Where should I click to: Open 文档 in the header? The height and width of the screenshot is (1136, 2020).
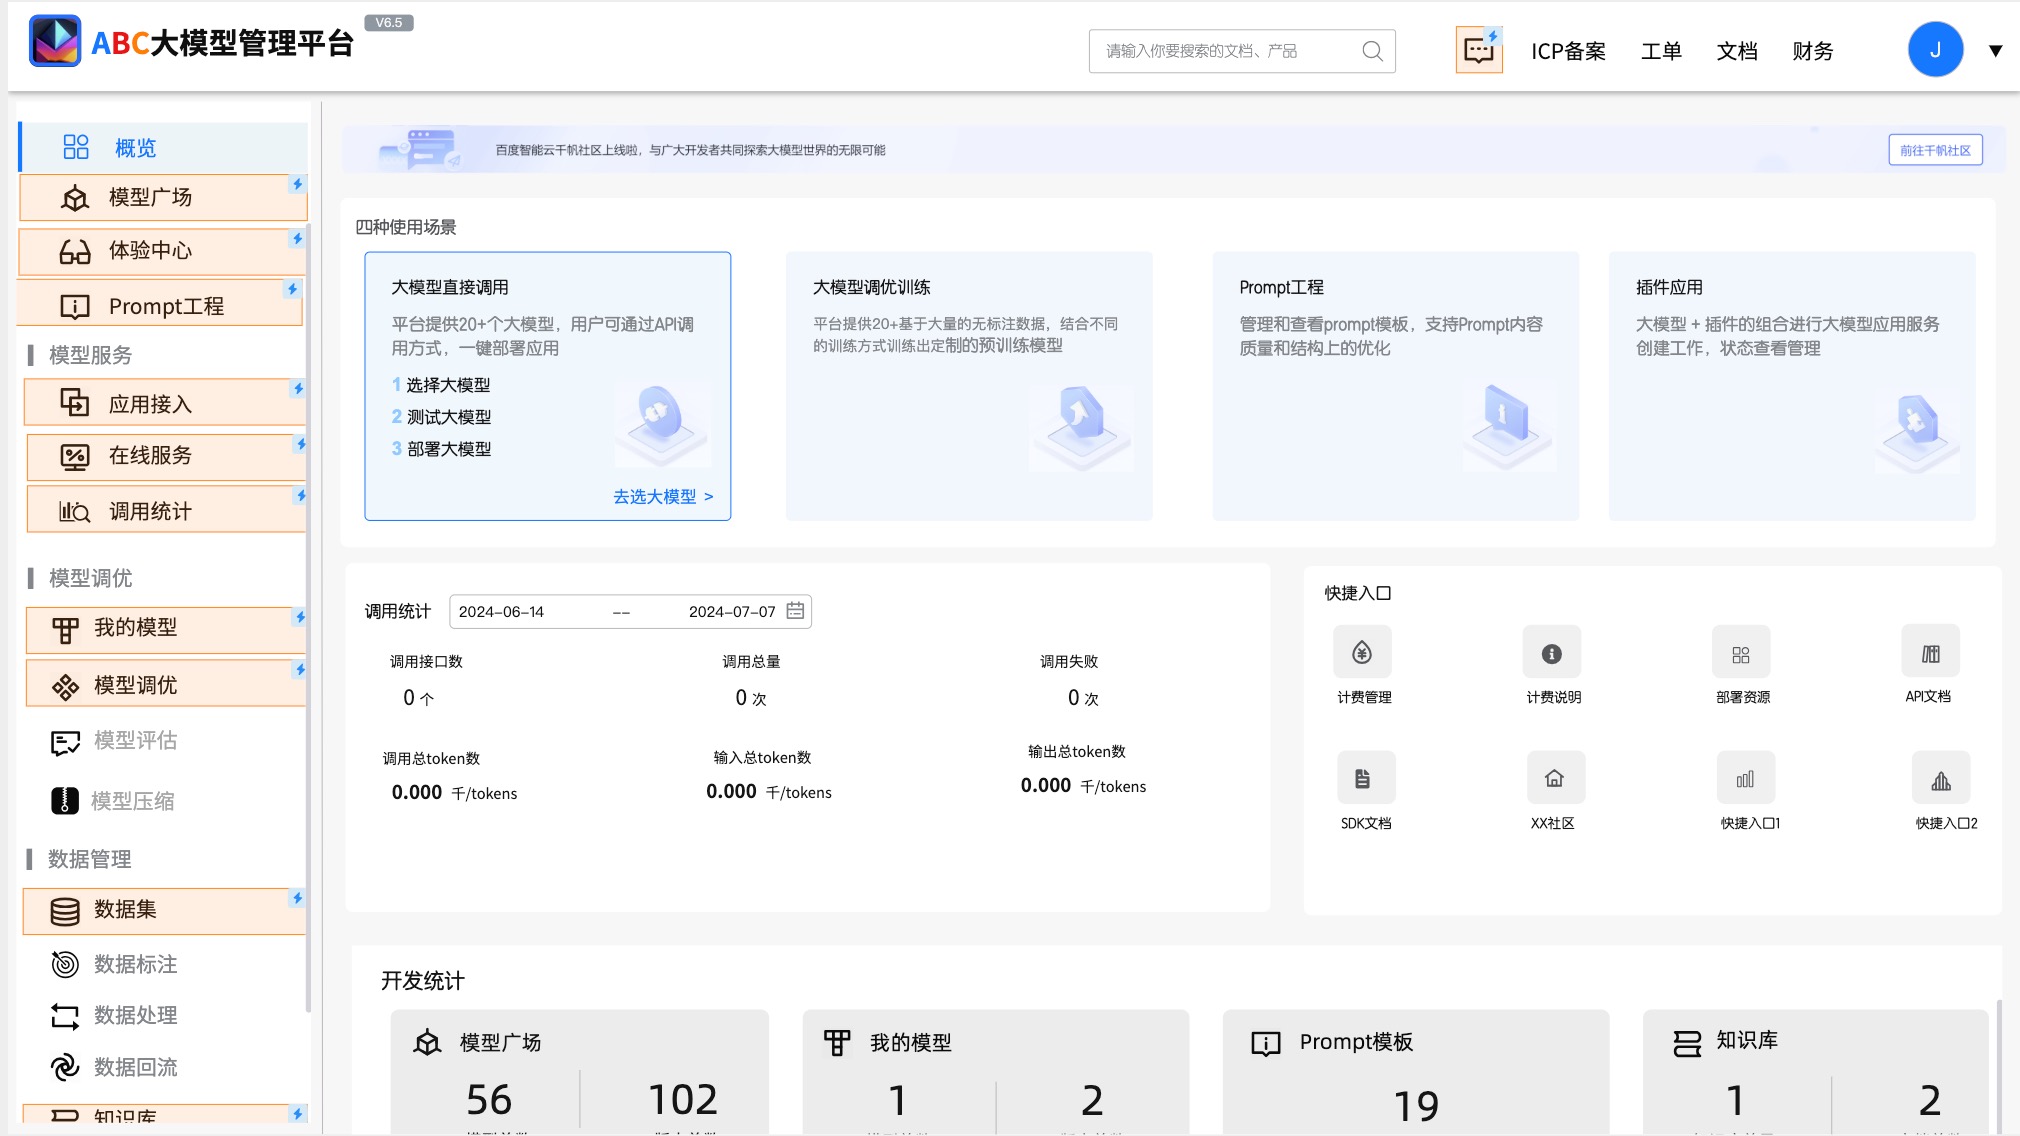click(x=1737, y=51)
